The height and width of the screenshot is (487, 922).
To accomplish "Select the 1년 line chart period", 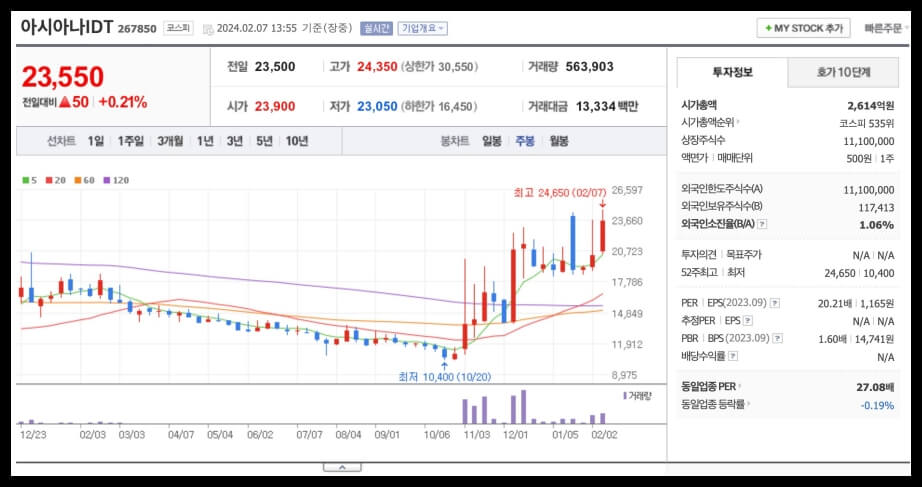I will pyautogui.click(x=205, y=141).
